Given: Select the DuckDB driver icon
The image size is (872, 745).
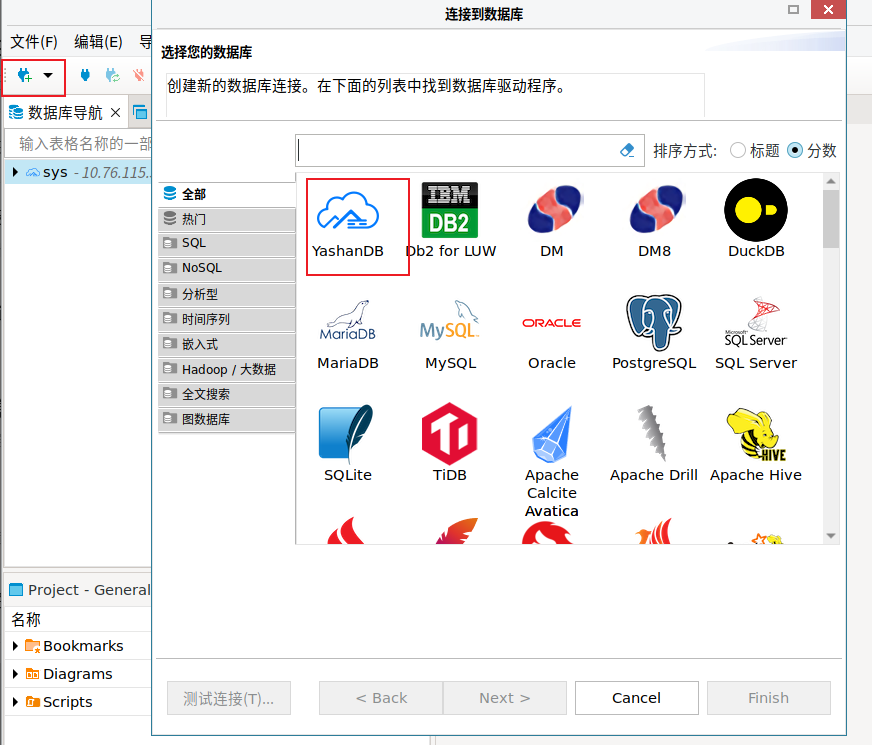Looking at the screenshot, I should 756,219.
